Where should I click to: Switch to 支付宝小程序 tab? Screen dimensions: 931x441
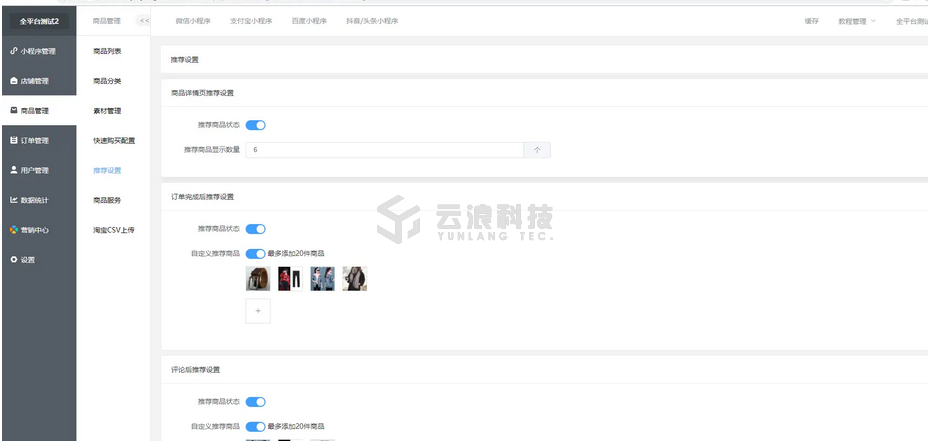point(250,21)
